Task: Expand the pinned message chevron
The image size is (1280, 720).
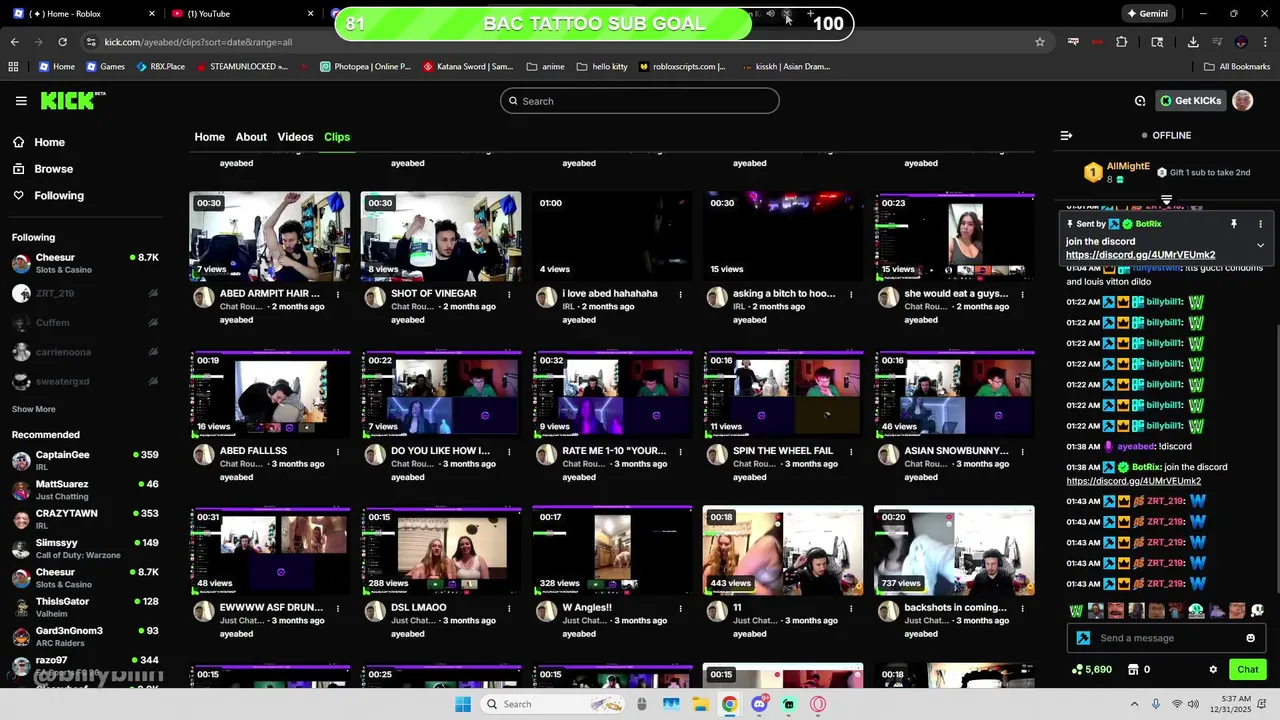Action: [x=1260, y=246]
